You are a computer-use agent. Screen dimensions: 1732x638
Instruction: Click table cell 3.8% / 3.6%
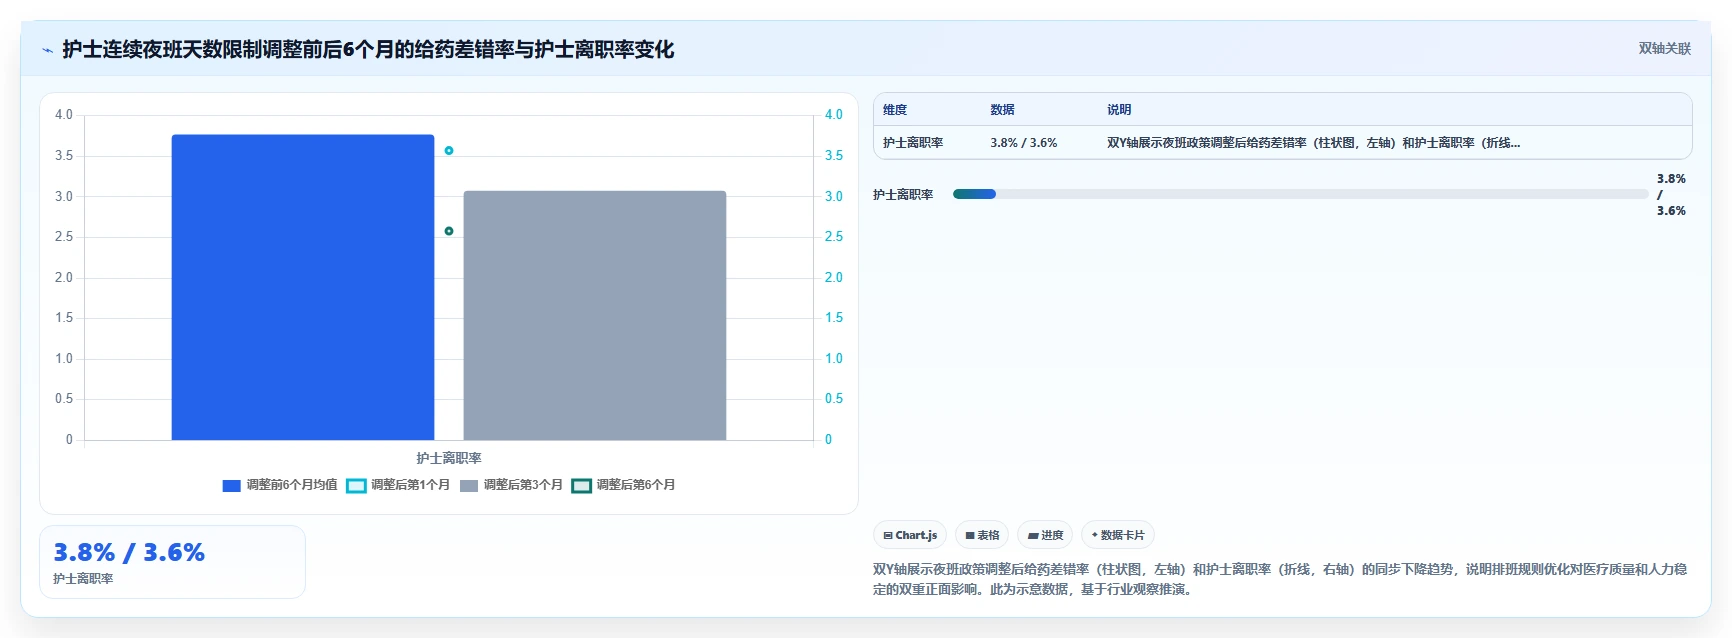point(1024,143)
